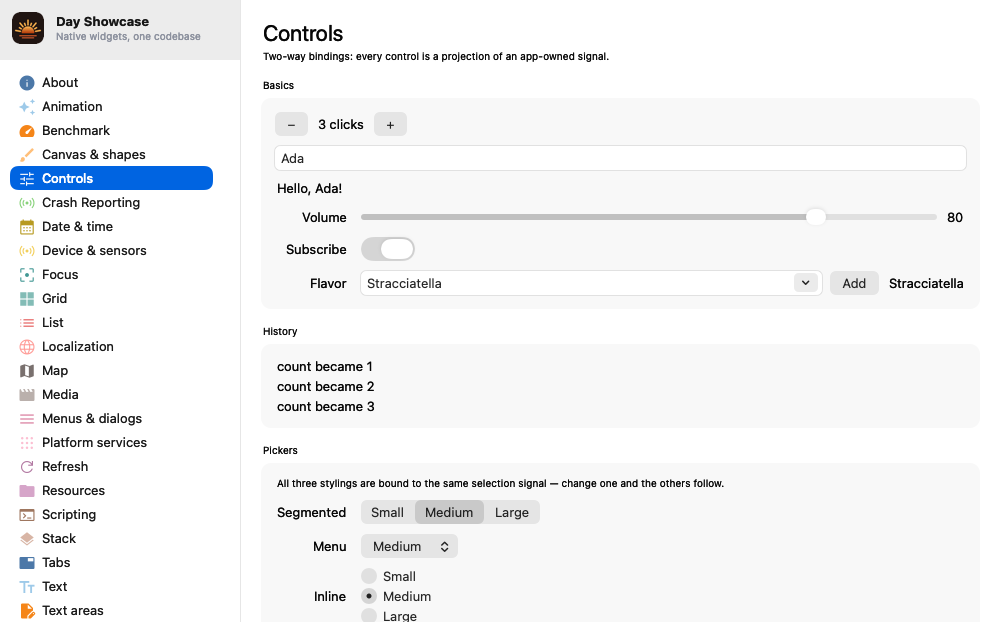Click the 'count became 3' history entry
This screenshot has height=622, width=1000.
tap(325, 407)
